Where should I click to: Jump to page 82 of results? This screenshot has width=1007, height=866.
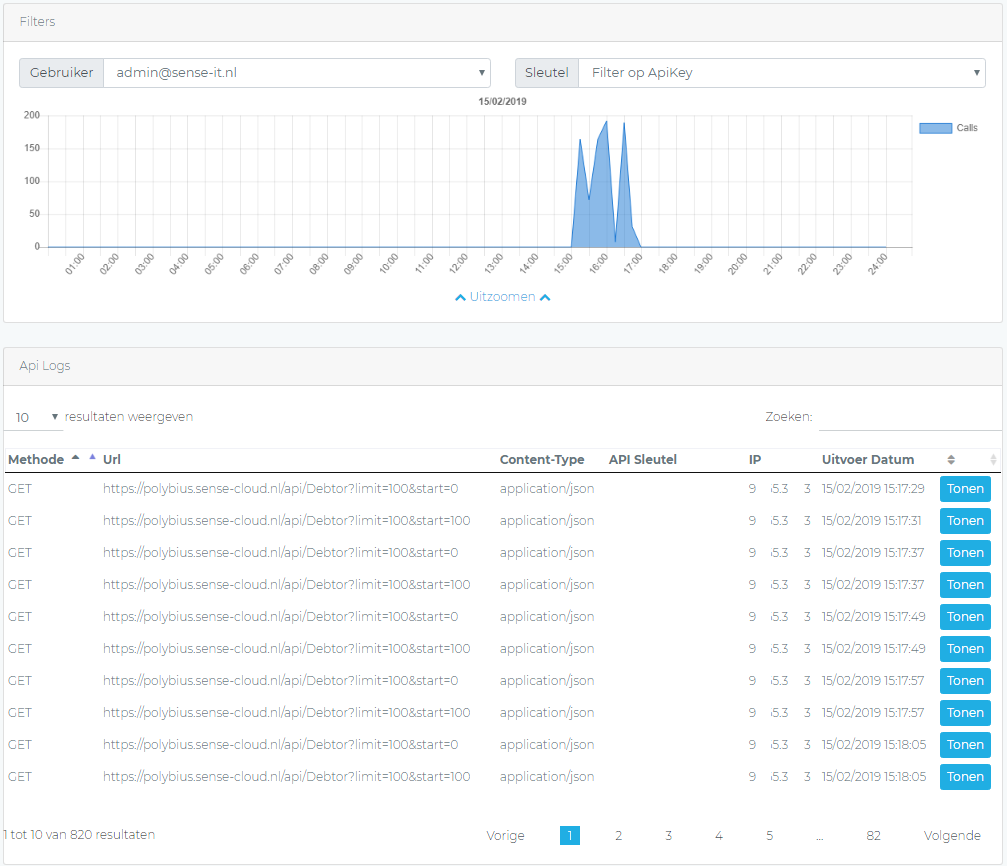point(873,836)
